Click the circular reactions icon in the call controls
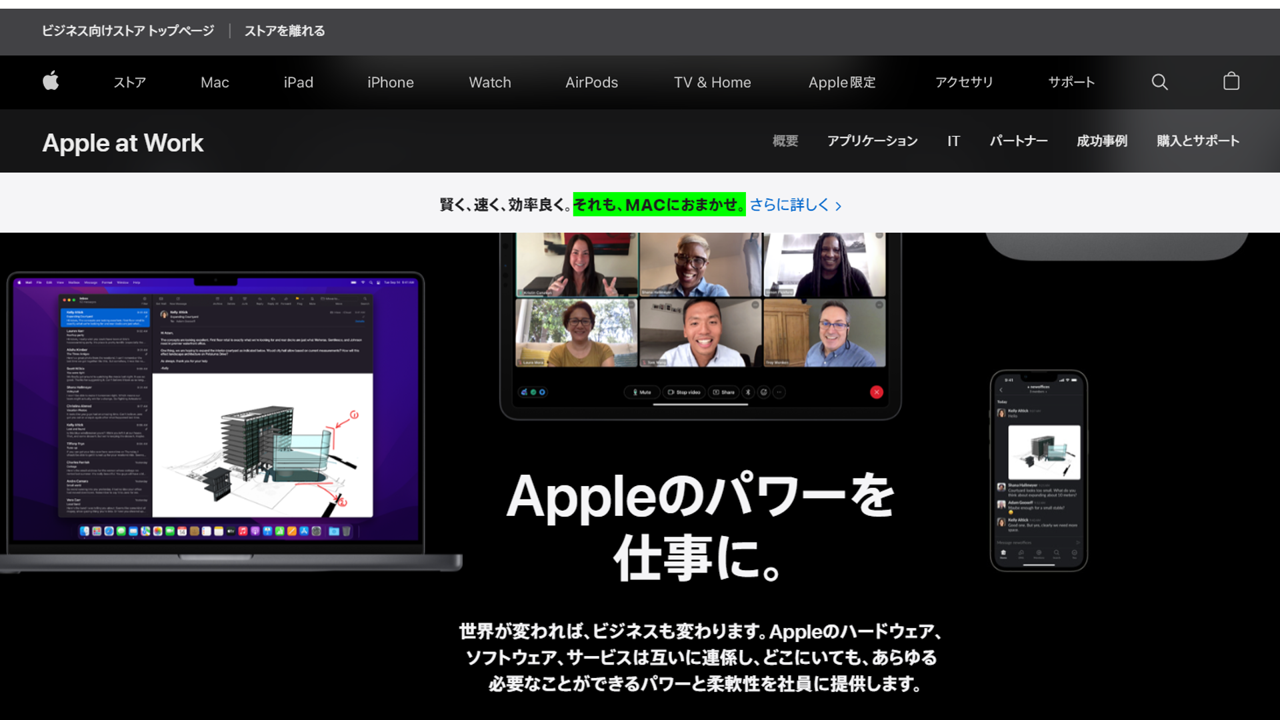The width and height of the screenshot is (1280, 720). (x=764, y=392)
